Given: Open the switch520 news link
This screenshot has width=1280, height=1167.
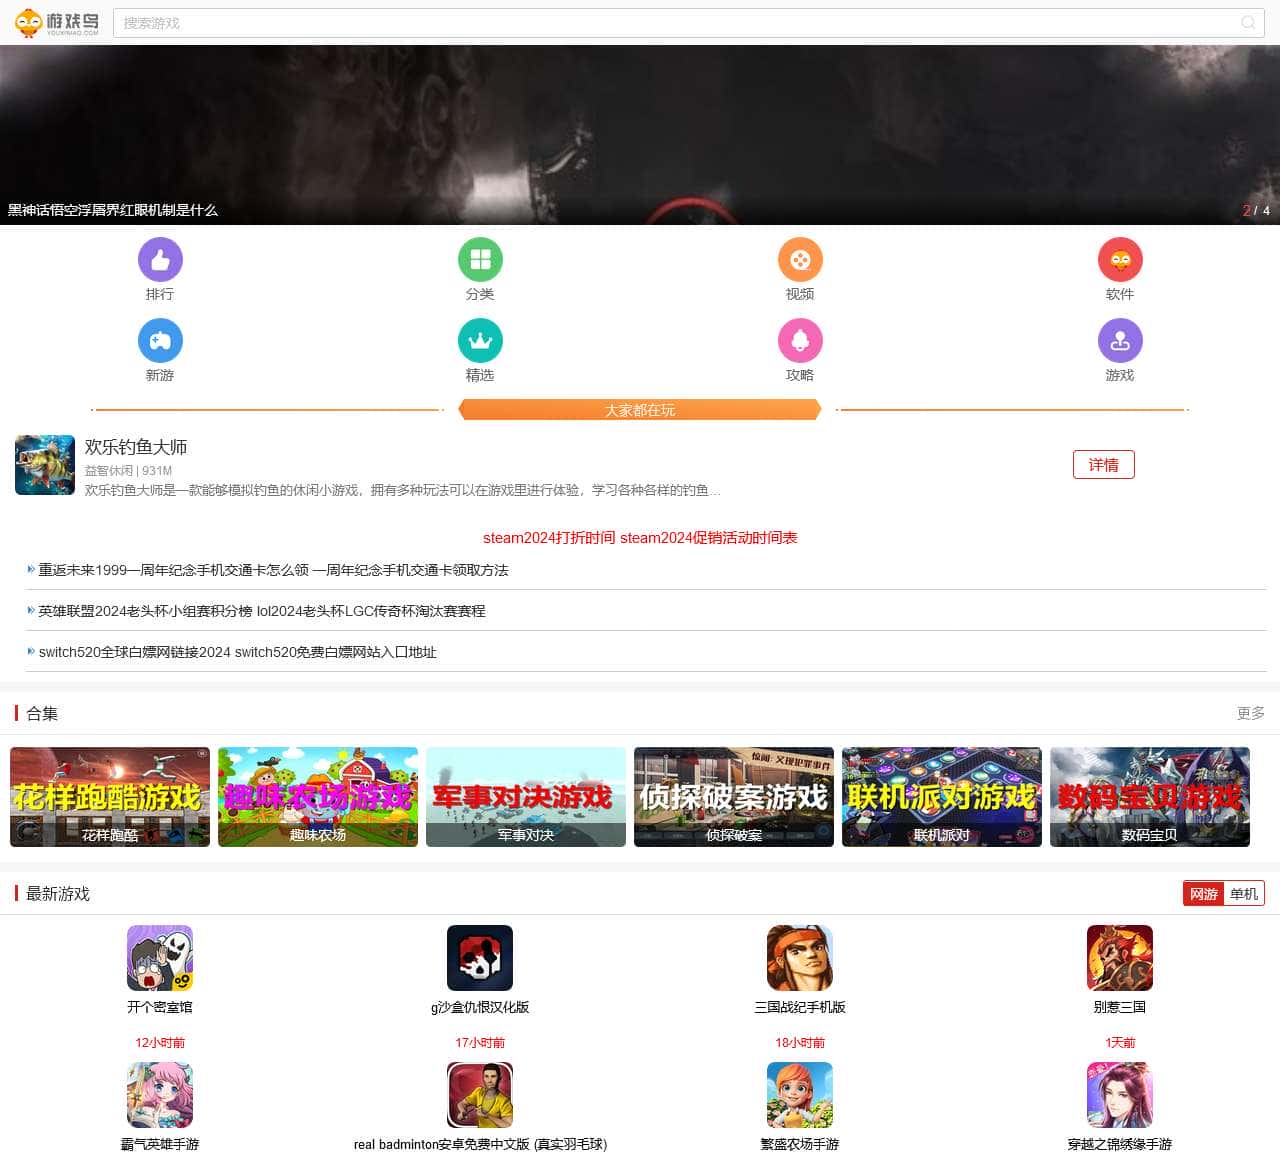Looking at the screenshot, I should coord(237,652).
